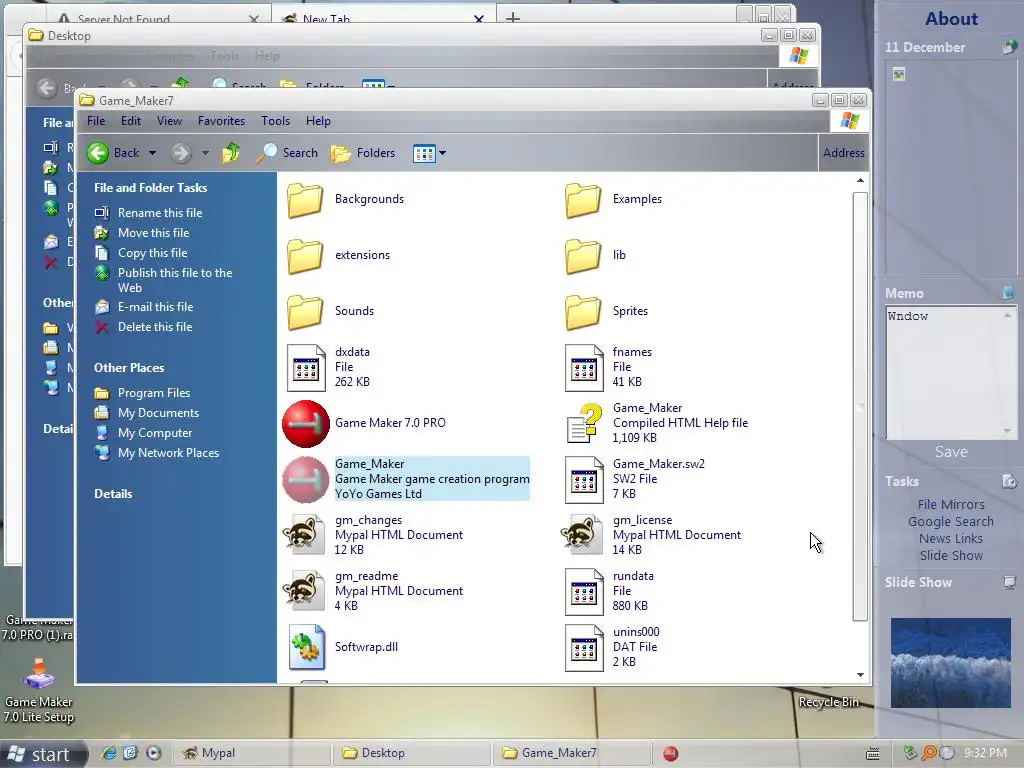This screenshot has width=1024, height=768.
Task: Open the Edit menu in Game_Maker7
Action: pos(131,121)
